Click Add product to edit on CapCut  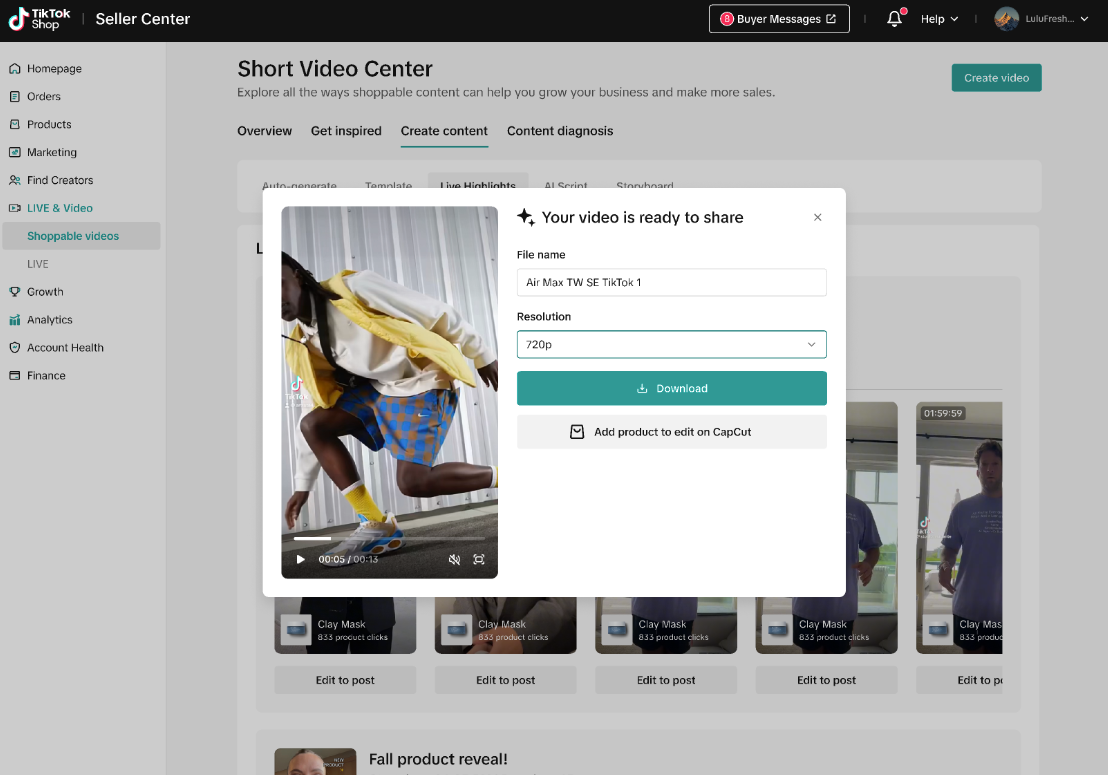(x=671, y=432)
